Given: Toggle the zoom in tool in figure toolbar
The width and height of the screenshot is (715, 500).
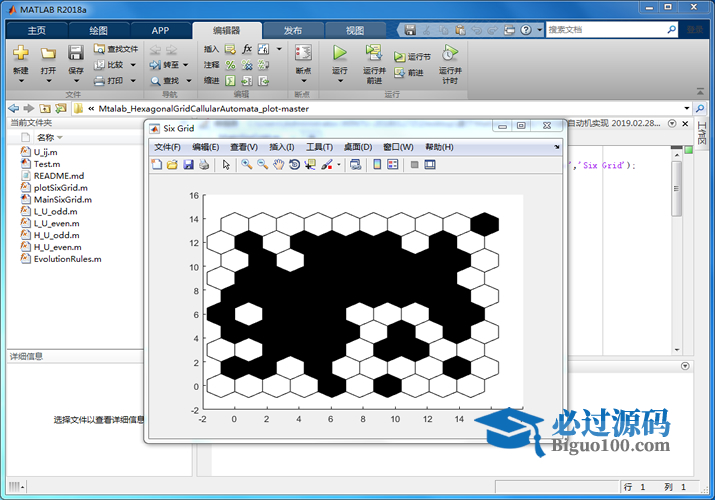Looking at the screenshot, I should click(x=246, y=164).
